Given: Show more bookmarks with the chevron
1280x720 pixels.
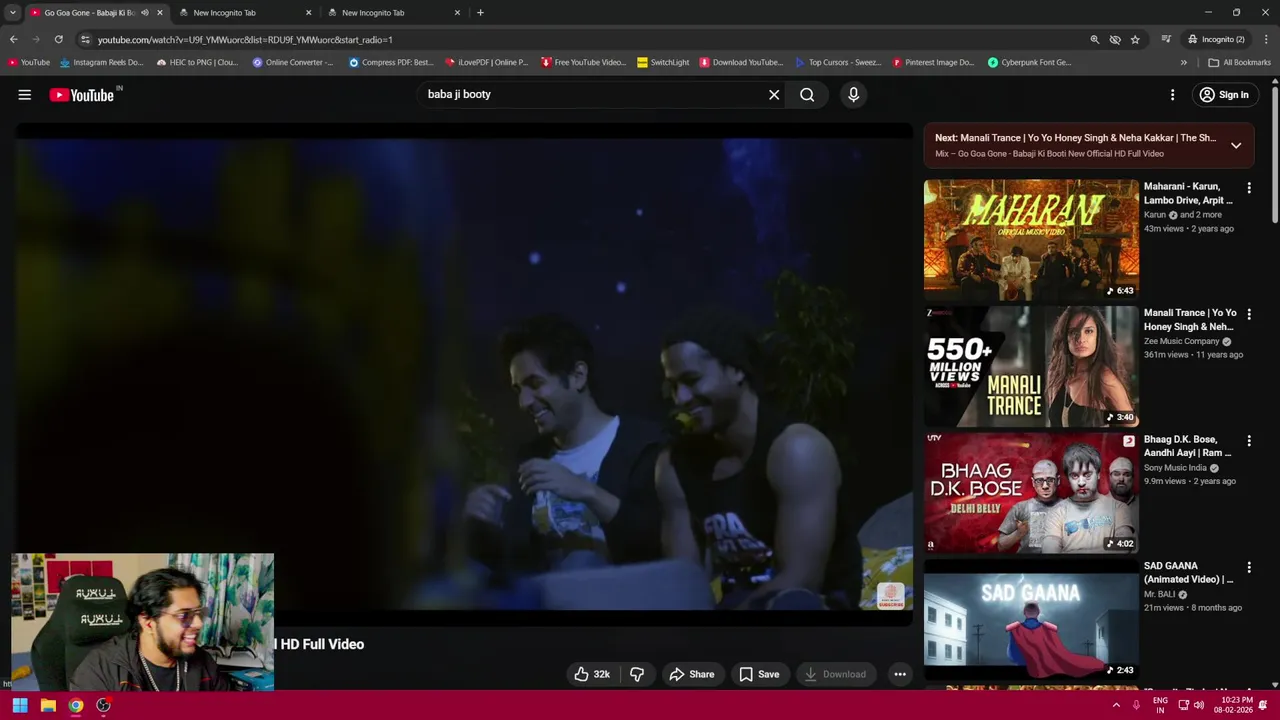Looking at the screenshot, I should pos(1184,62).
